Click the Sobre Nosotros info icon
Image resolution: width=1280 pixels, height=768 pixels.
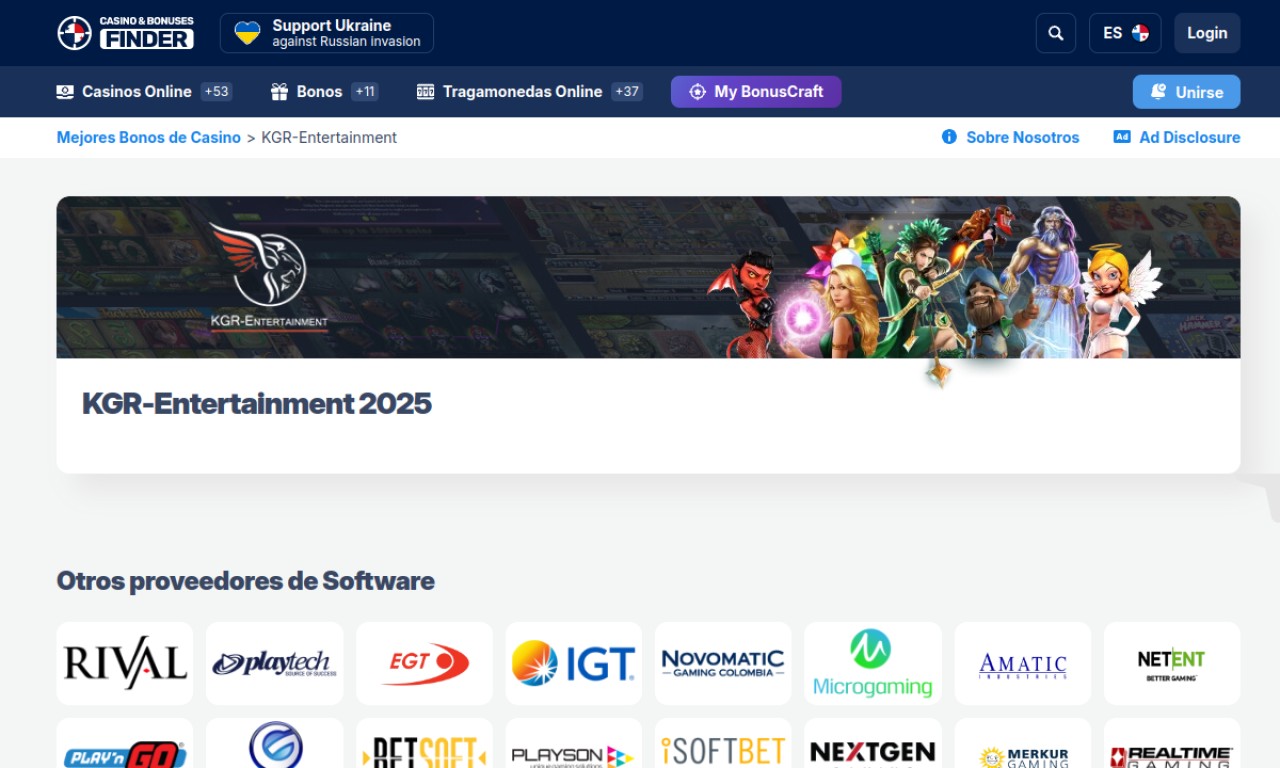coord(949,137)
